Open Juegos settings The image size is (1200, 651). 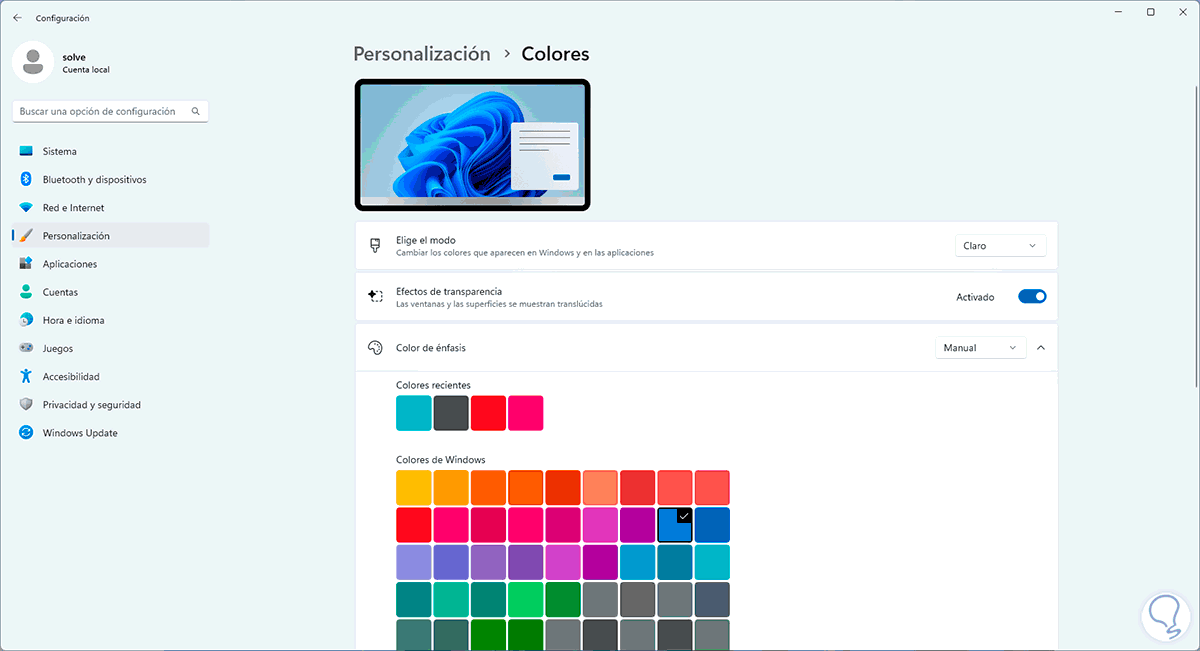110,348
